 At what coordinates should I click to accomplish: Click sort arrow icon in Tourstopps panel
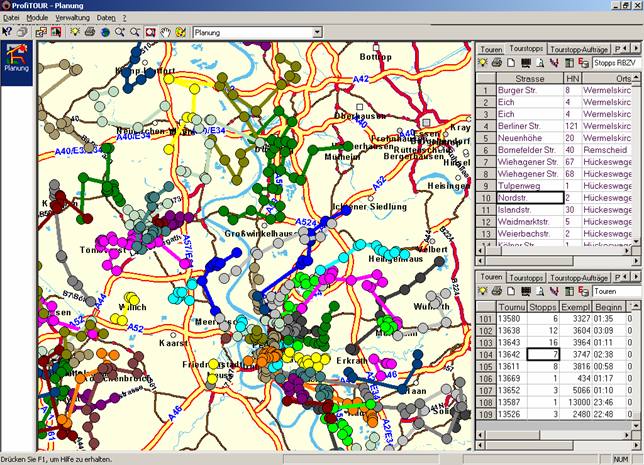click(x=554, y=62)
